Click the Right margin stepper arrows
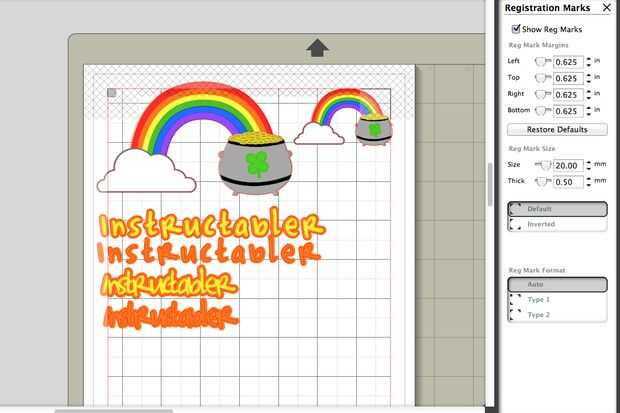620x413 pixels. [588, 95]
